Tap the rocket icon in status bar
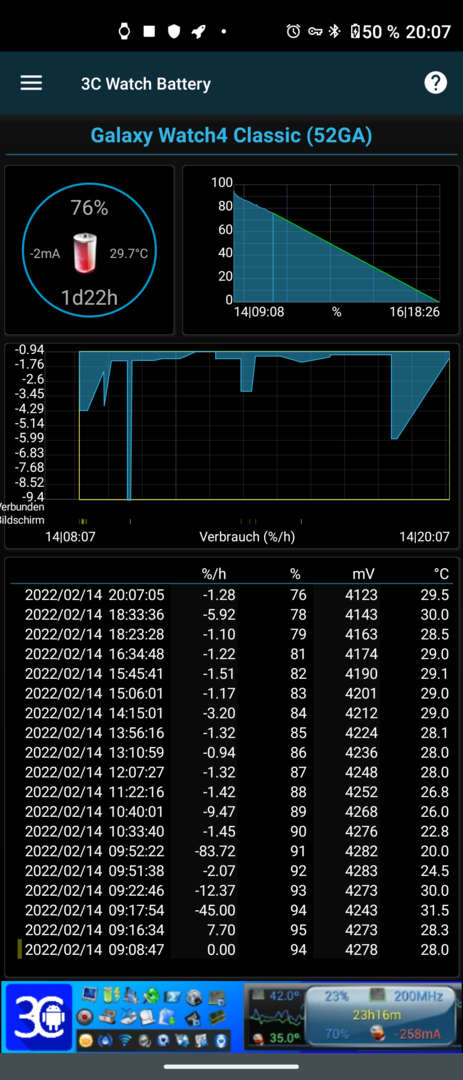The width and height of the screenshot is (463, 1080). (198, 31)
